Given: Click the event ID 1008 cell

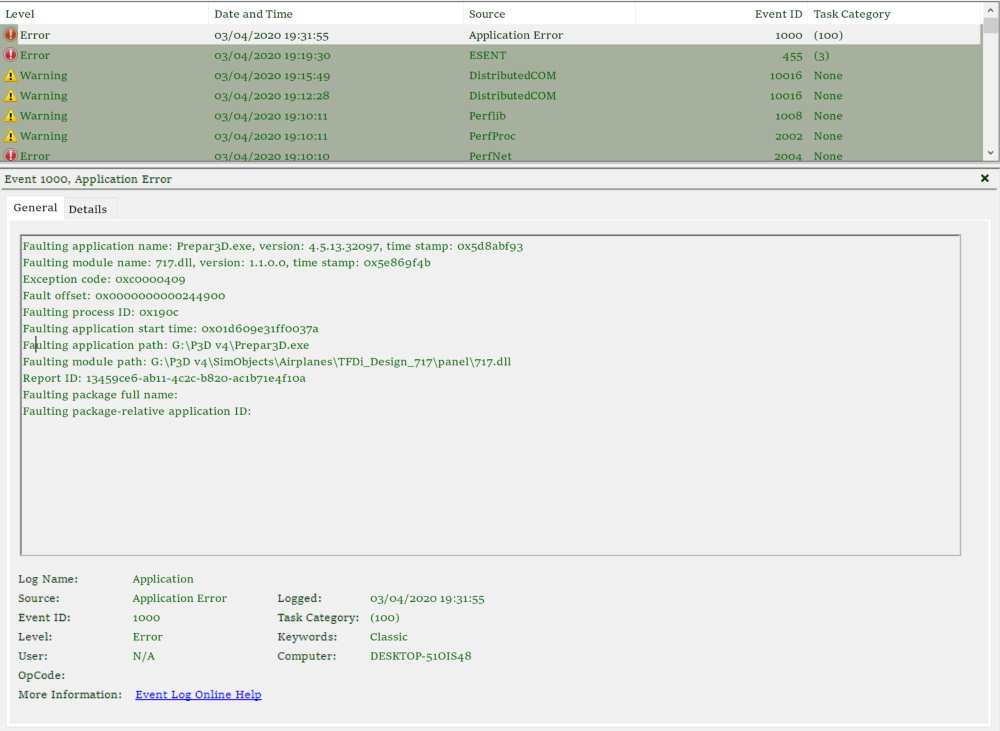Looking at the screenshot, I should tap(788, 115).
